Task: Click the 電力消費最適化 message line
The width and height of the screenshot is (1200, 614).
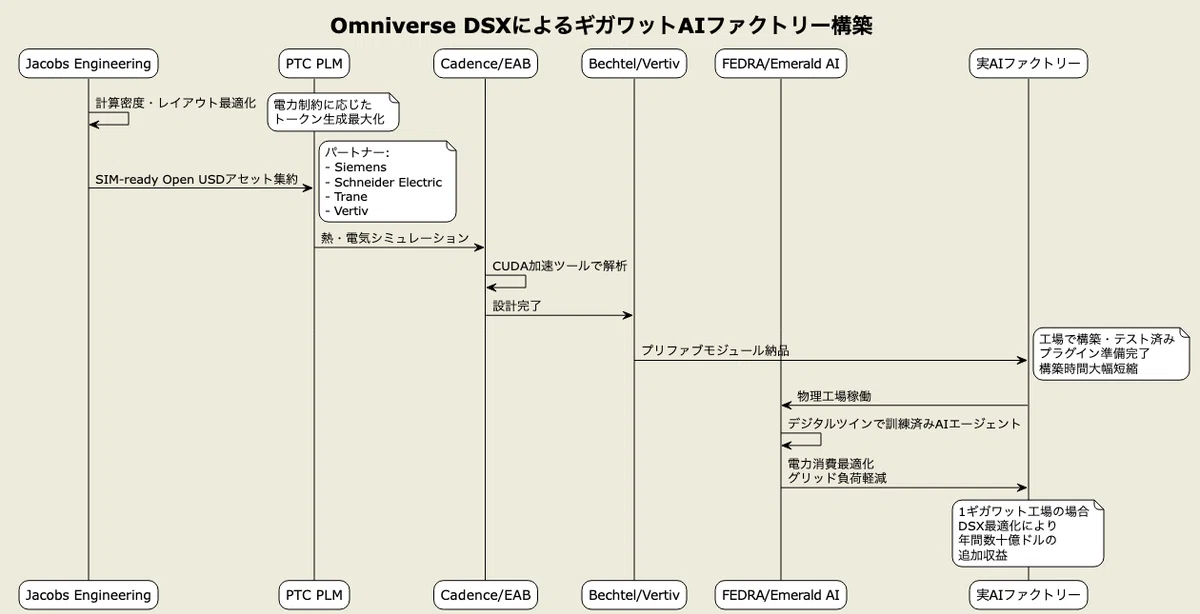Action: [x=831, y=464]
